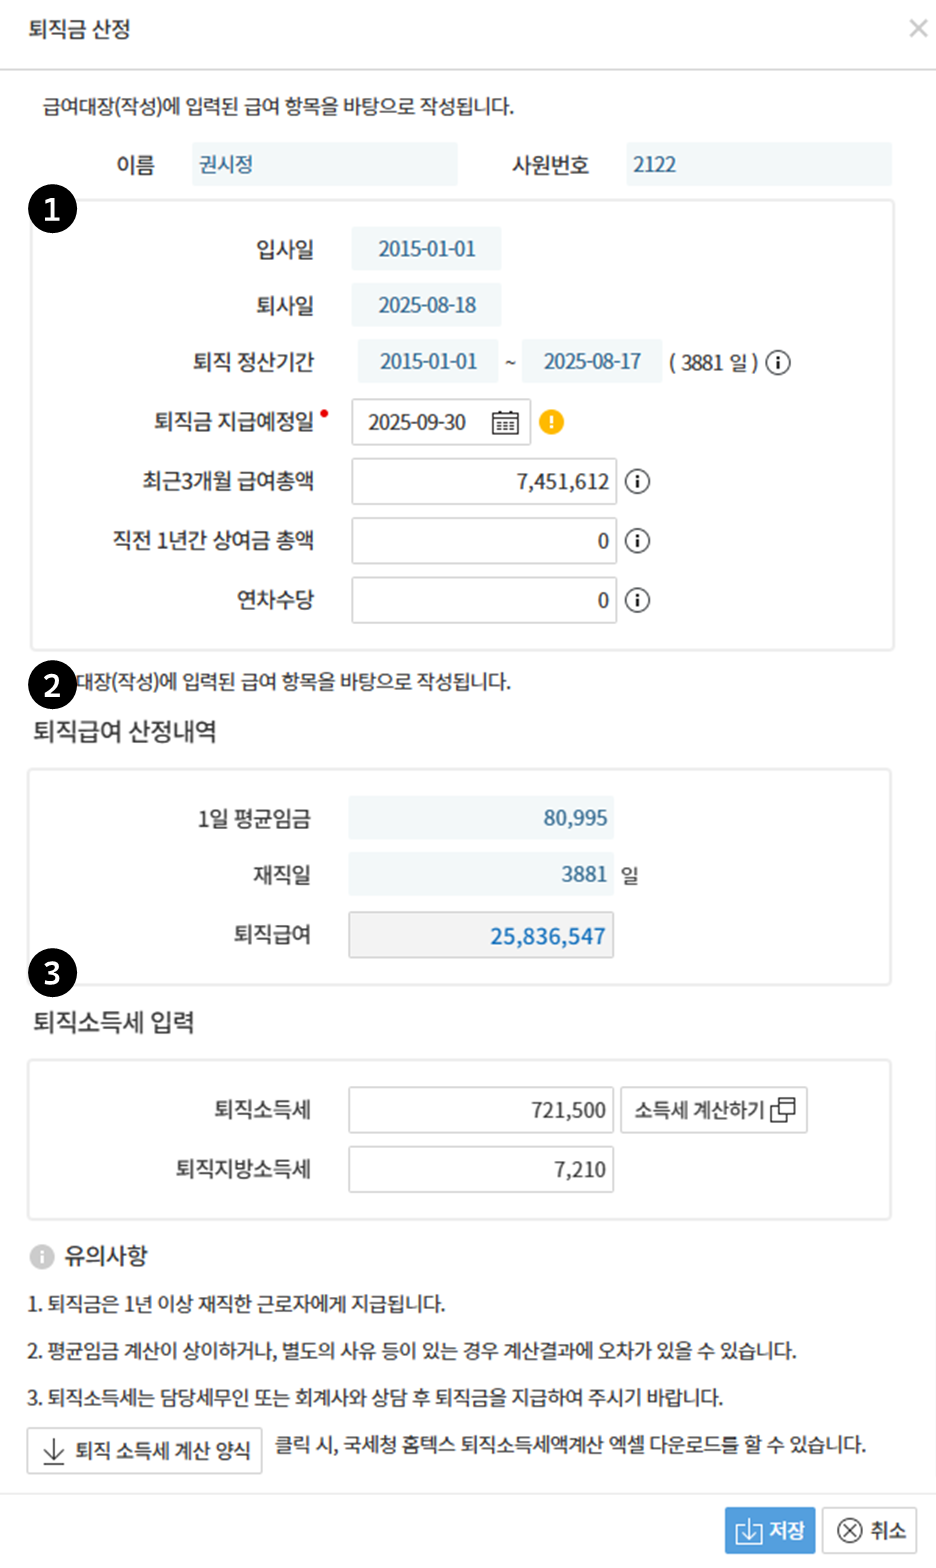936x1568 pixels.
Task: Click info icon beside 직전 1년간 상여금 총액
Action: point(637,541)
